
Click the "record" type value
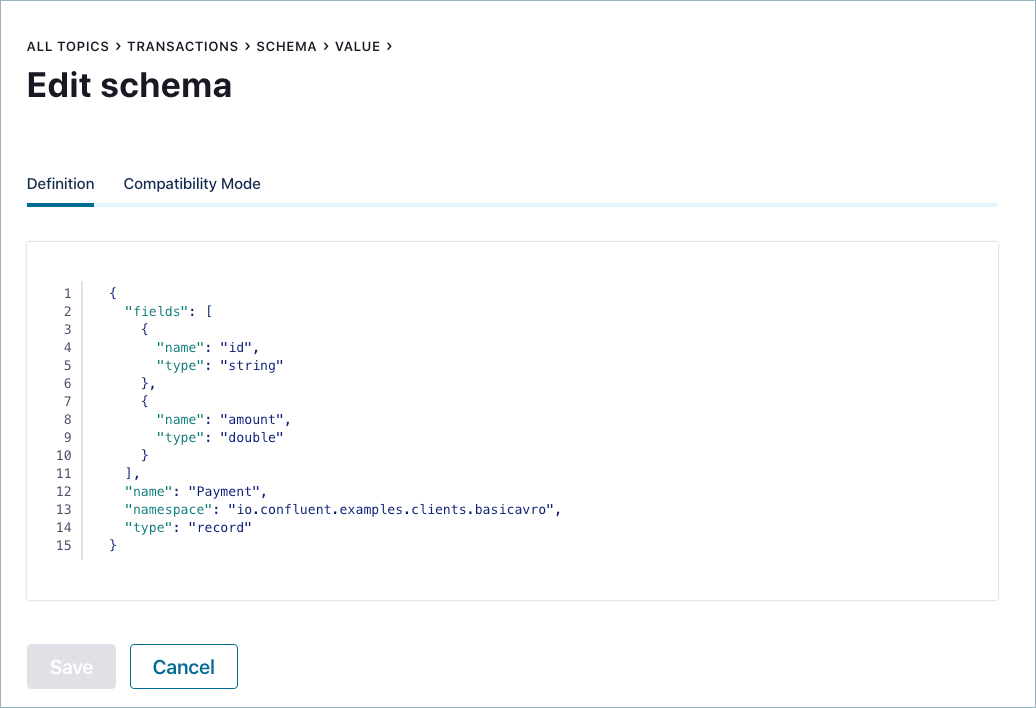click(x=220, y=528)
